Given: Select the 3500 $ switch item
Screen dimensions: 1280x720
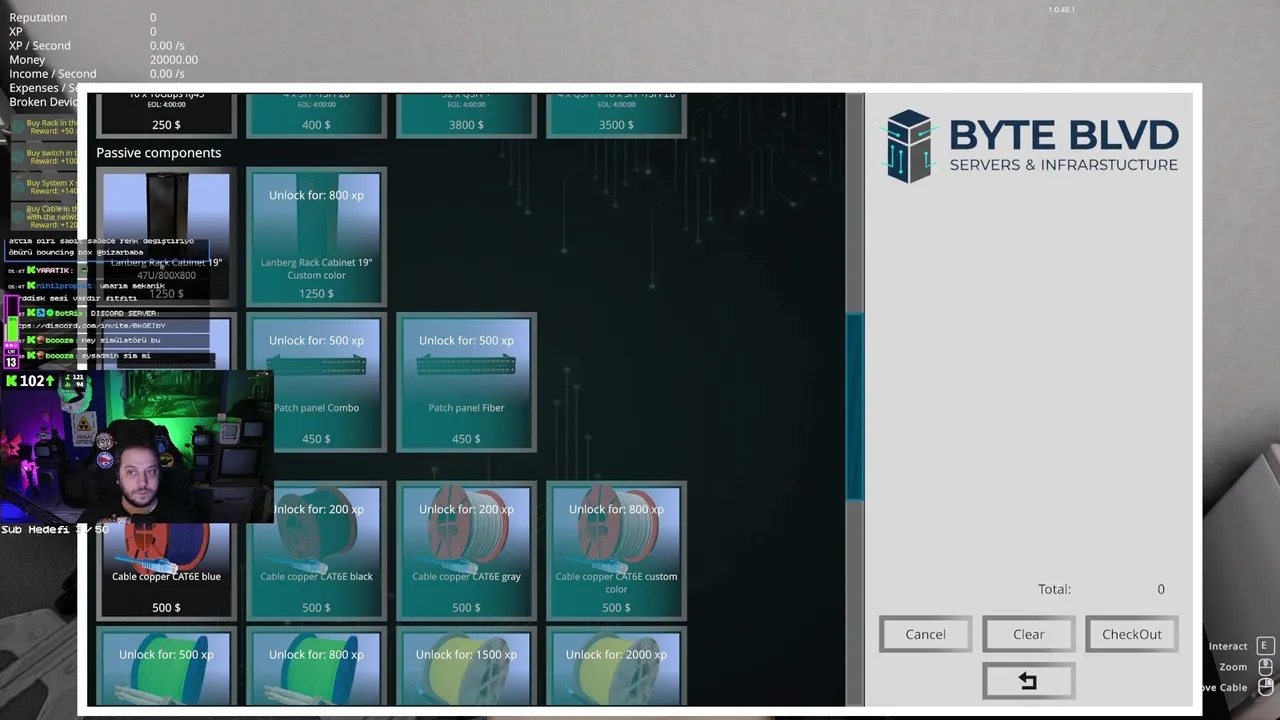Looking at the screenshot, I should 616,115.
